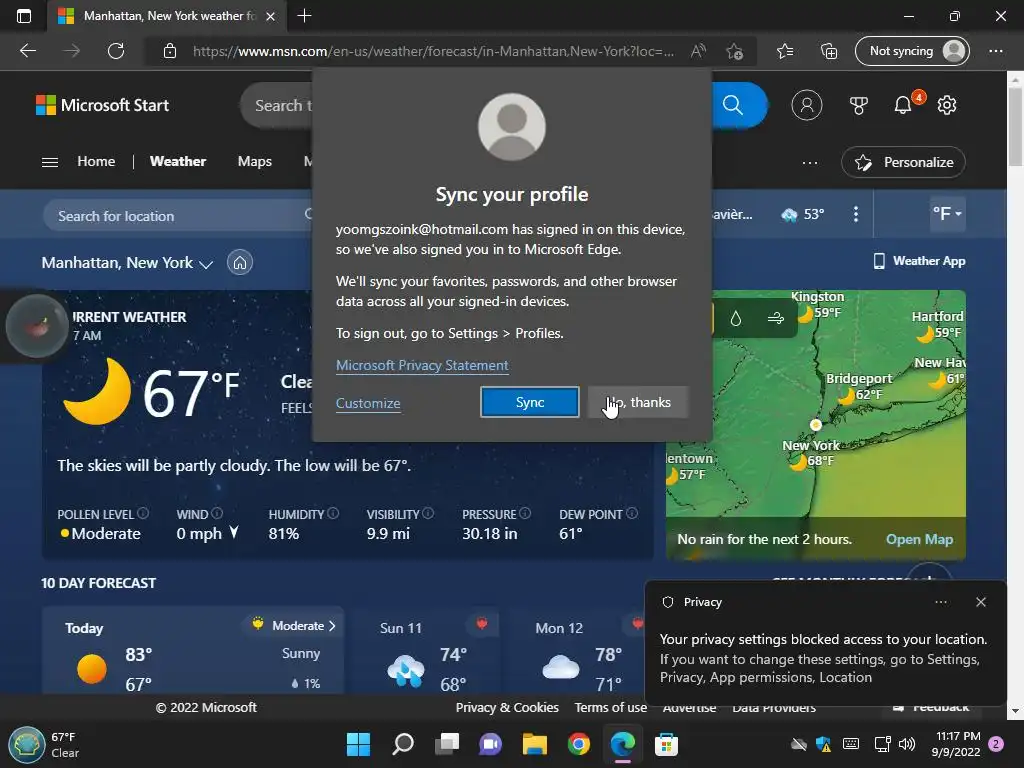The image size is (1024, 768).
Task: Open Terms of use footer link
Action: [x=611, y=707]
